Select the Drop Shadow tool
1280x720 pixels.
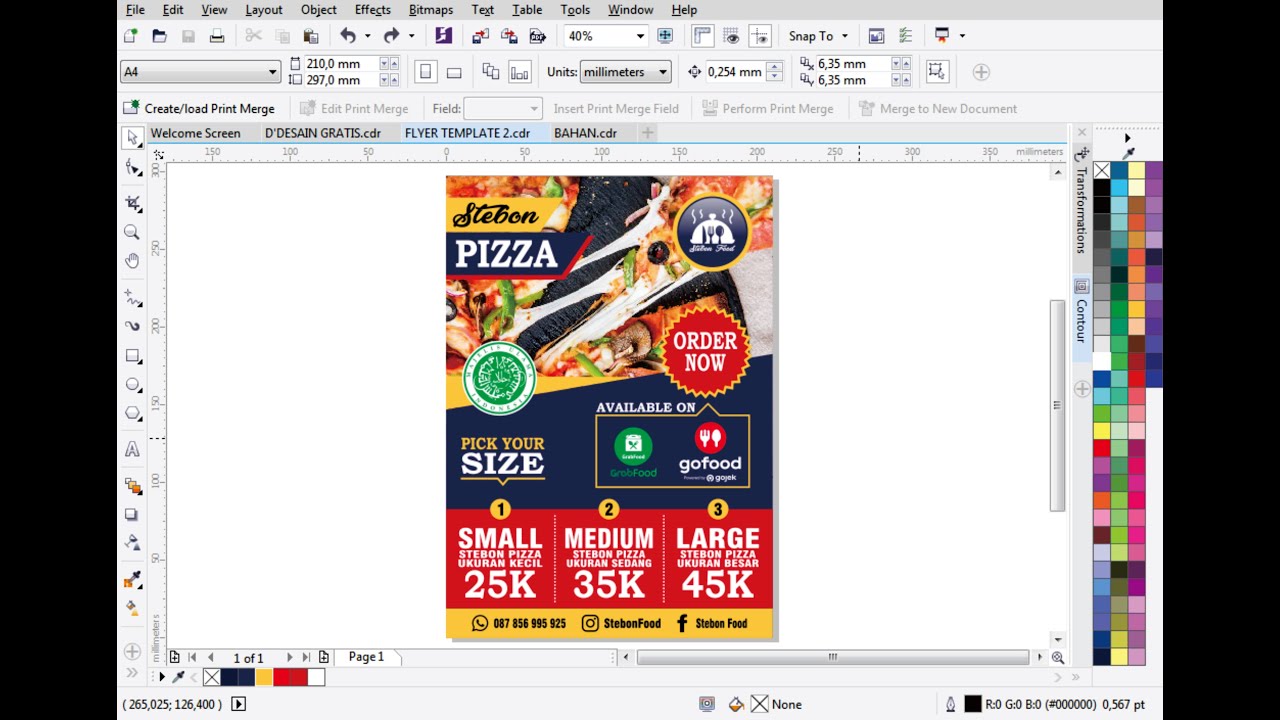click(132, 515)
